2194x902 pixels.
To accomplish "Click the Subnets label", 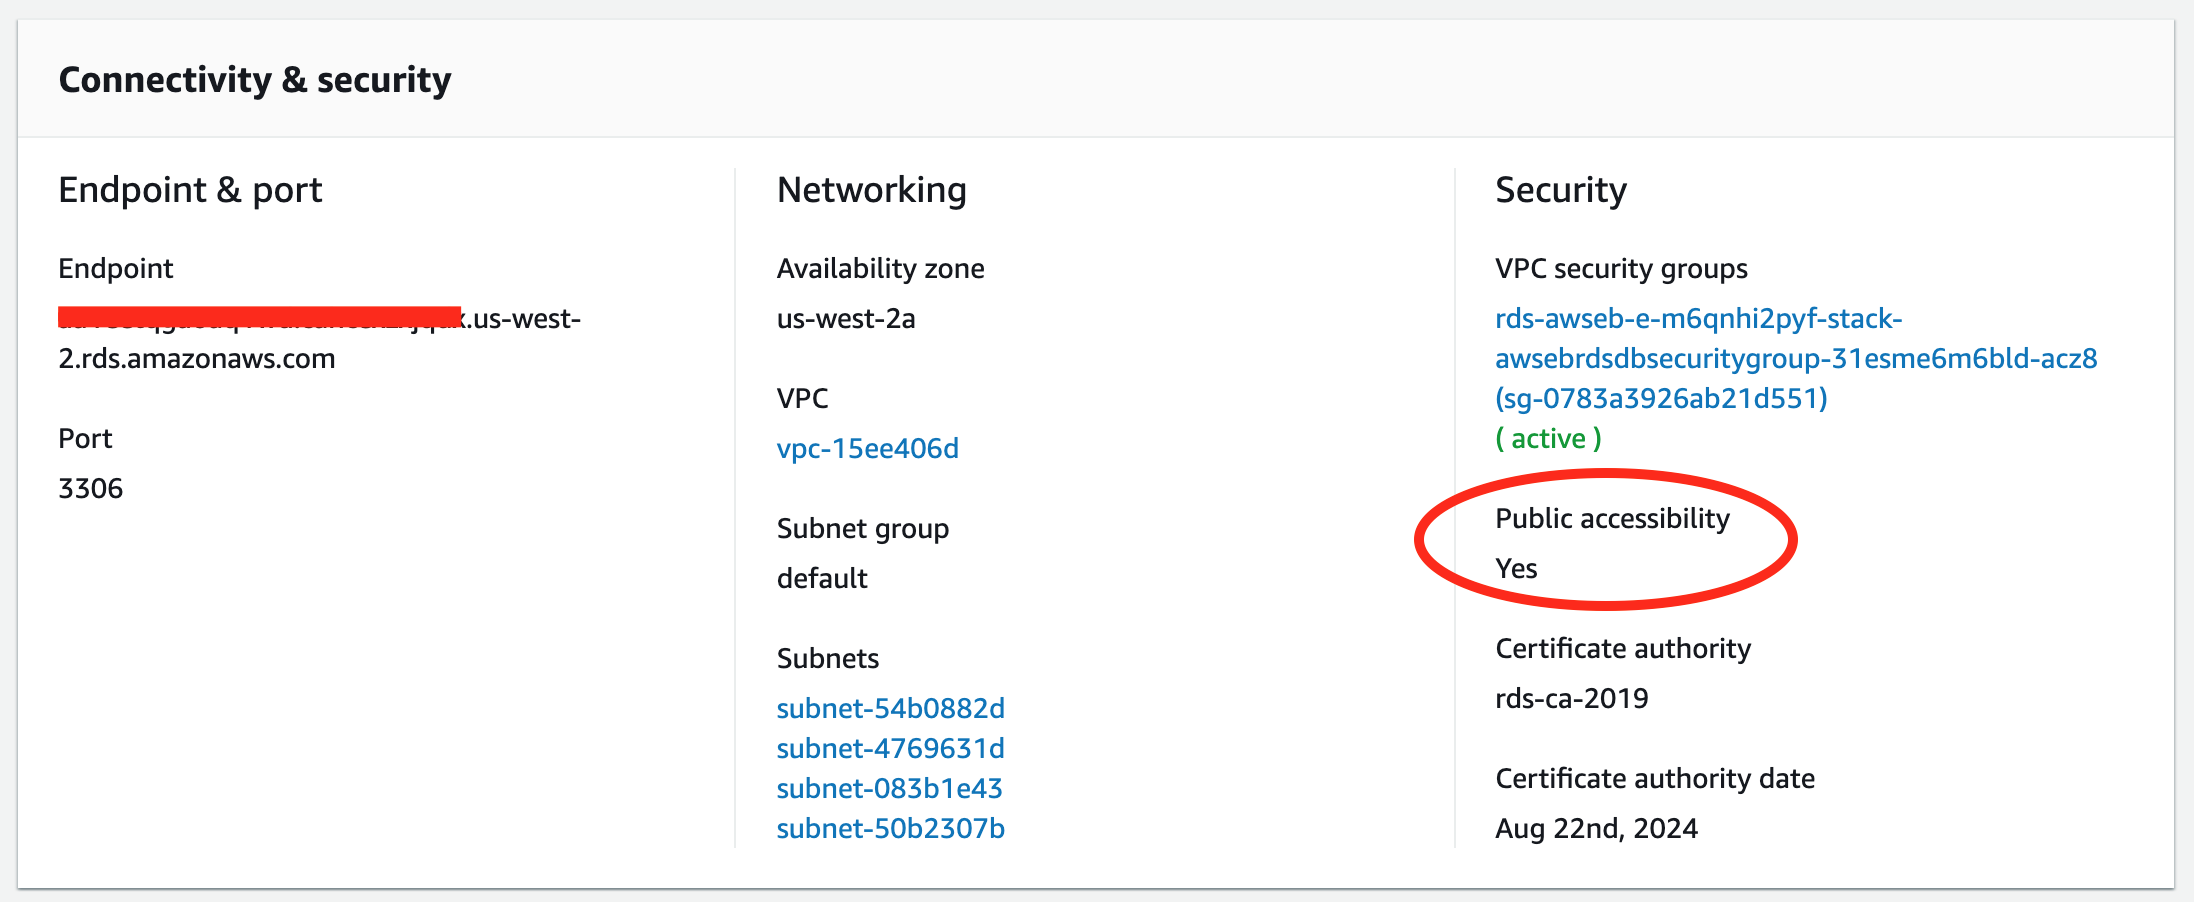I will click(x=827, y=658).
